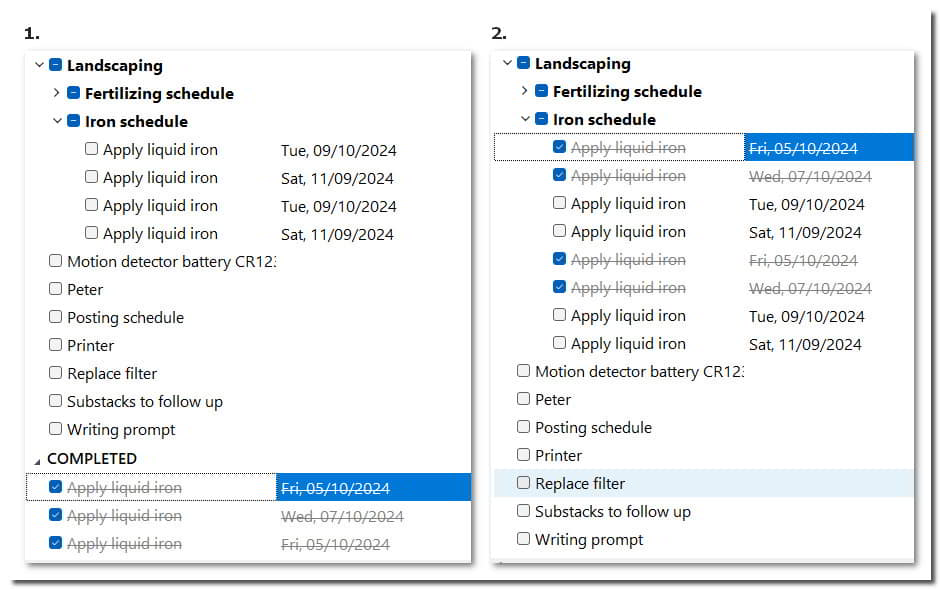Click the Fertilizing schedule icon in list 1
Image resolution: width=940 pixels, height=589 pixels.
click(x=72, y=93)
